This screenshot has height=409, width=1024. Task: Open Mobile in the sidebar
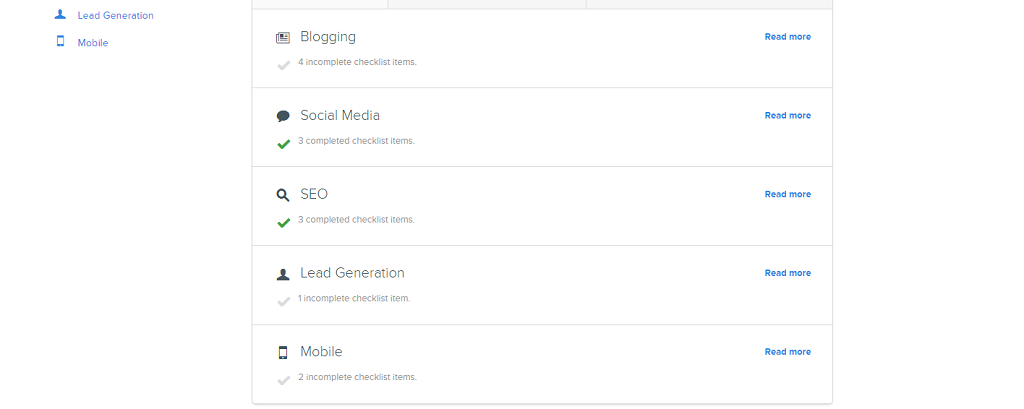(x=93, y=42)
